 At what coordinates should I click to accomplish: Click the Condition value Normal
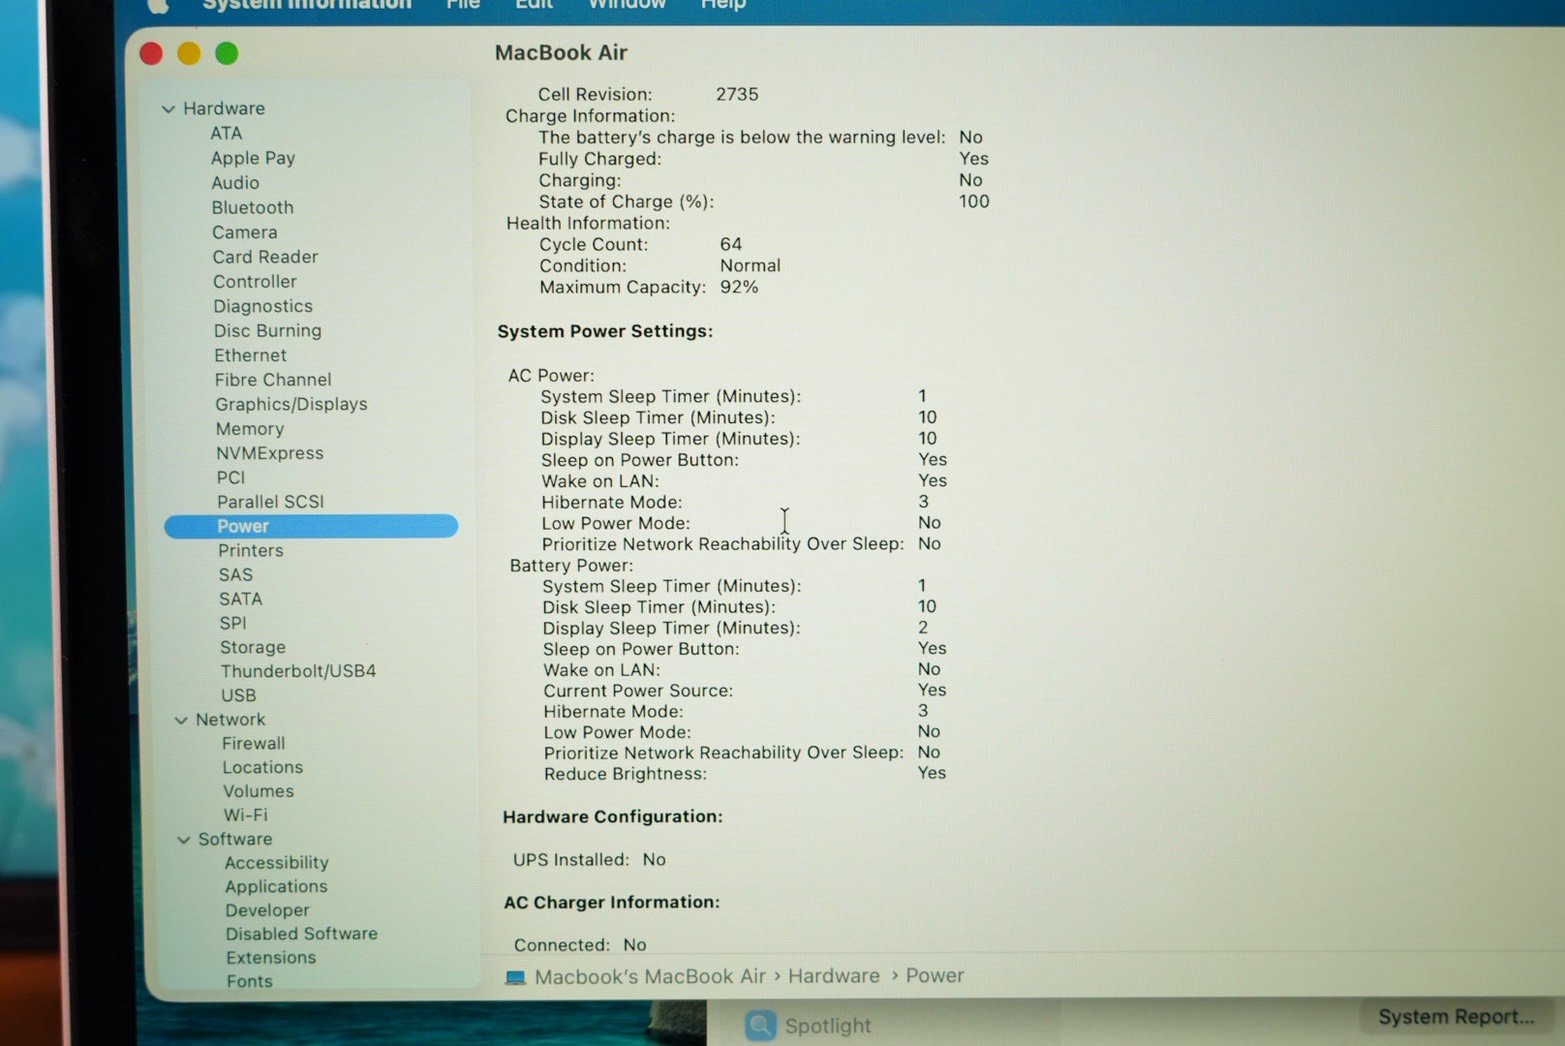click(750, 266)
